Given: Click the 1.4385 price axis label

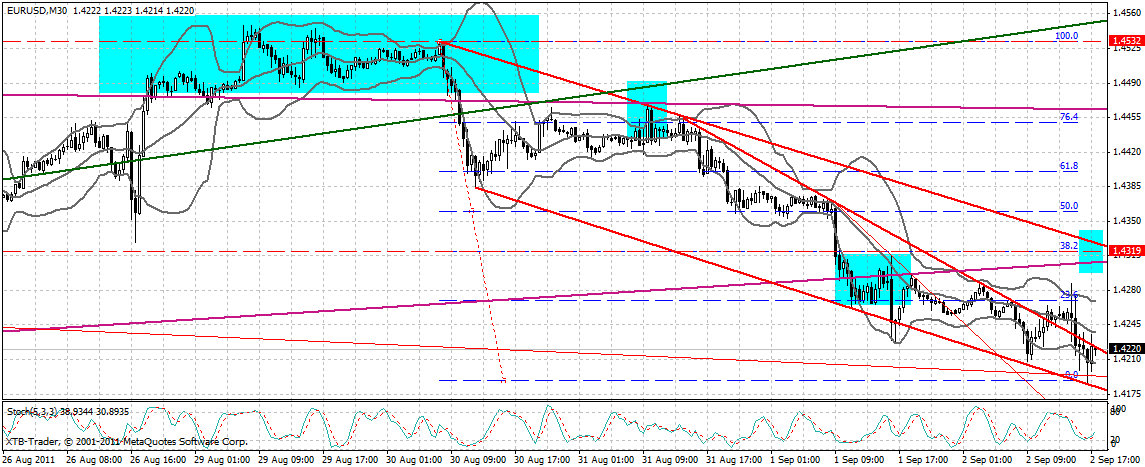Looking at the screenshot, I should click(1127, 186).
